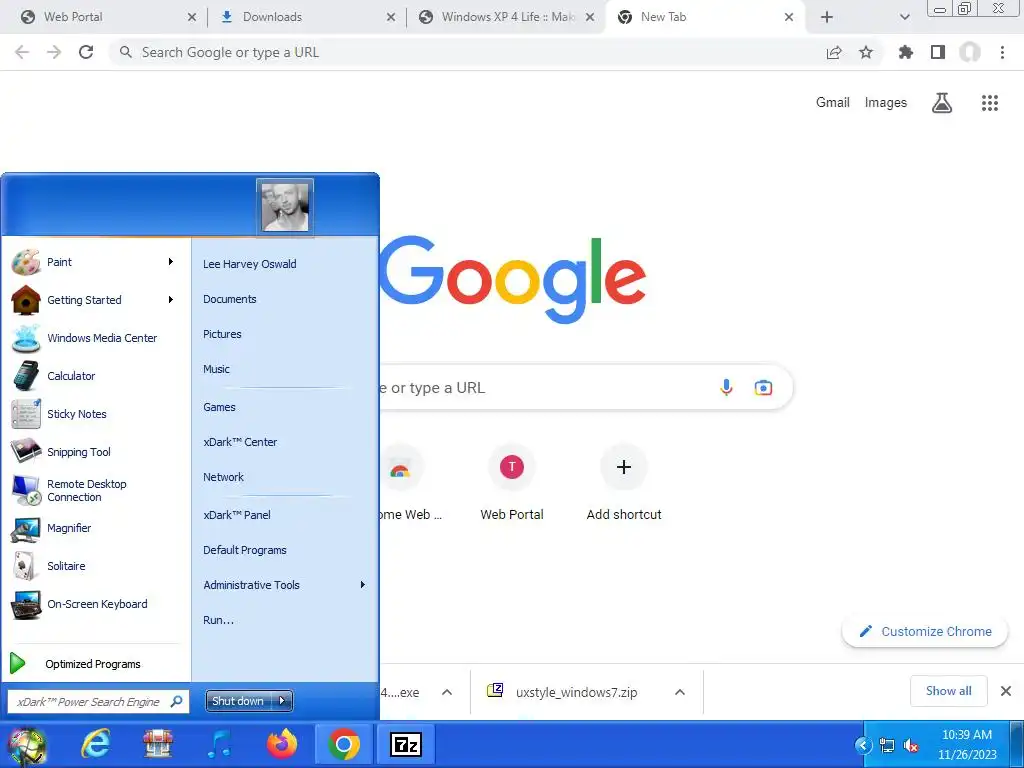The height and width of the screenshot is (768, 1024).
Task: Open options for the .exe download
Action: pyautogui.click(x=447, y=692)
